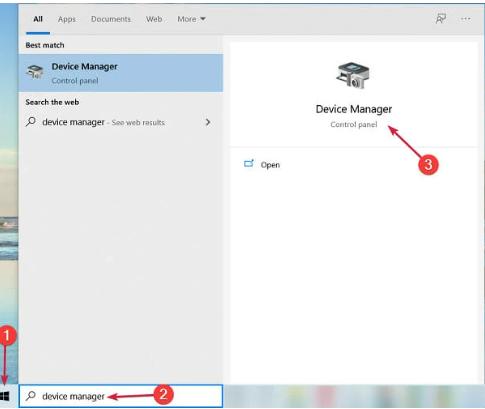Viewport: 485px width, 409px height.
Task: Switch to the Apps tab
Action: [67, 19]
